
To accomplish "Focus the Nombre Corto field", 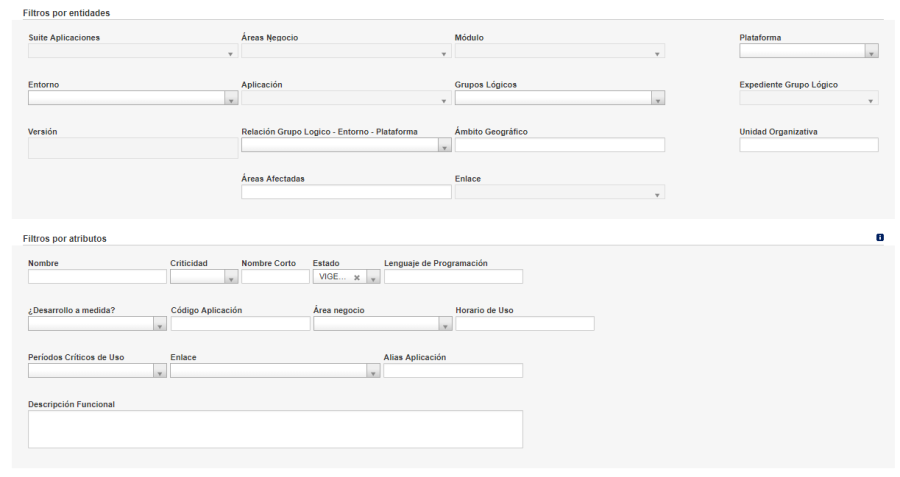I will click(x=276, y=277).
